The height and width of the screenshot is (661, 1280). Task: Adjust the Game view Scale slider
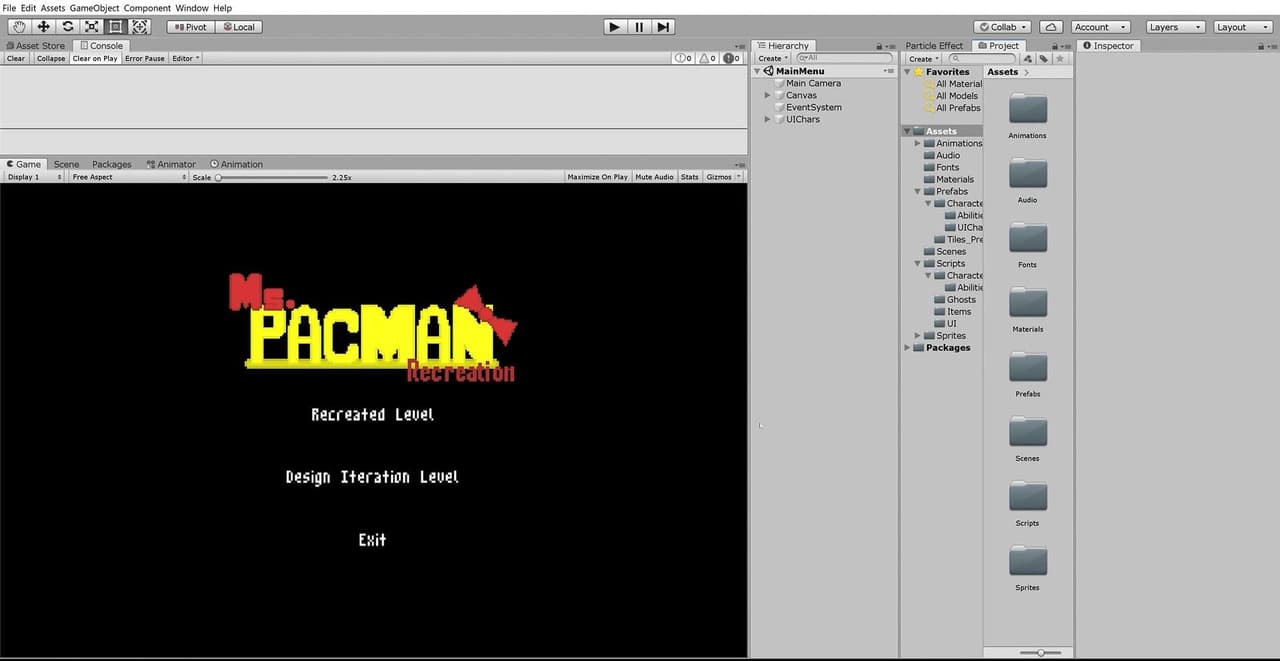(272, 177)
